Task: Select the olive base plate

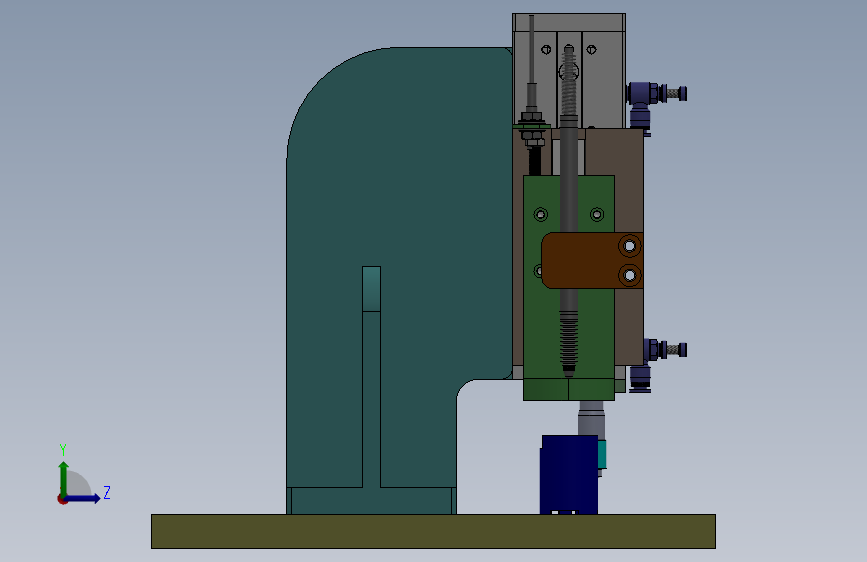Action: (x=434, y=532)
